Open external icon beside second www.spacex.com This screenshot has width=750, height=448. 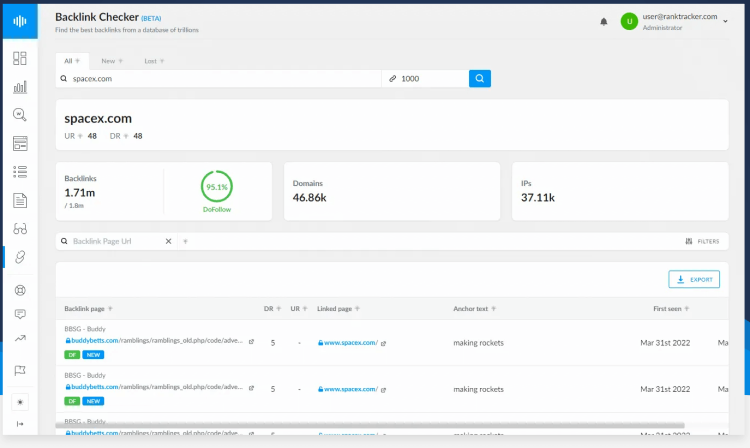tap(384, 390)
